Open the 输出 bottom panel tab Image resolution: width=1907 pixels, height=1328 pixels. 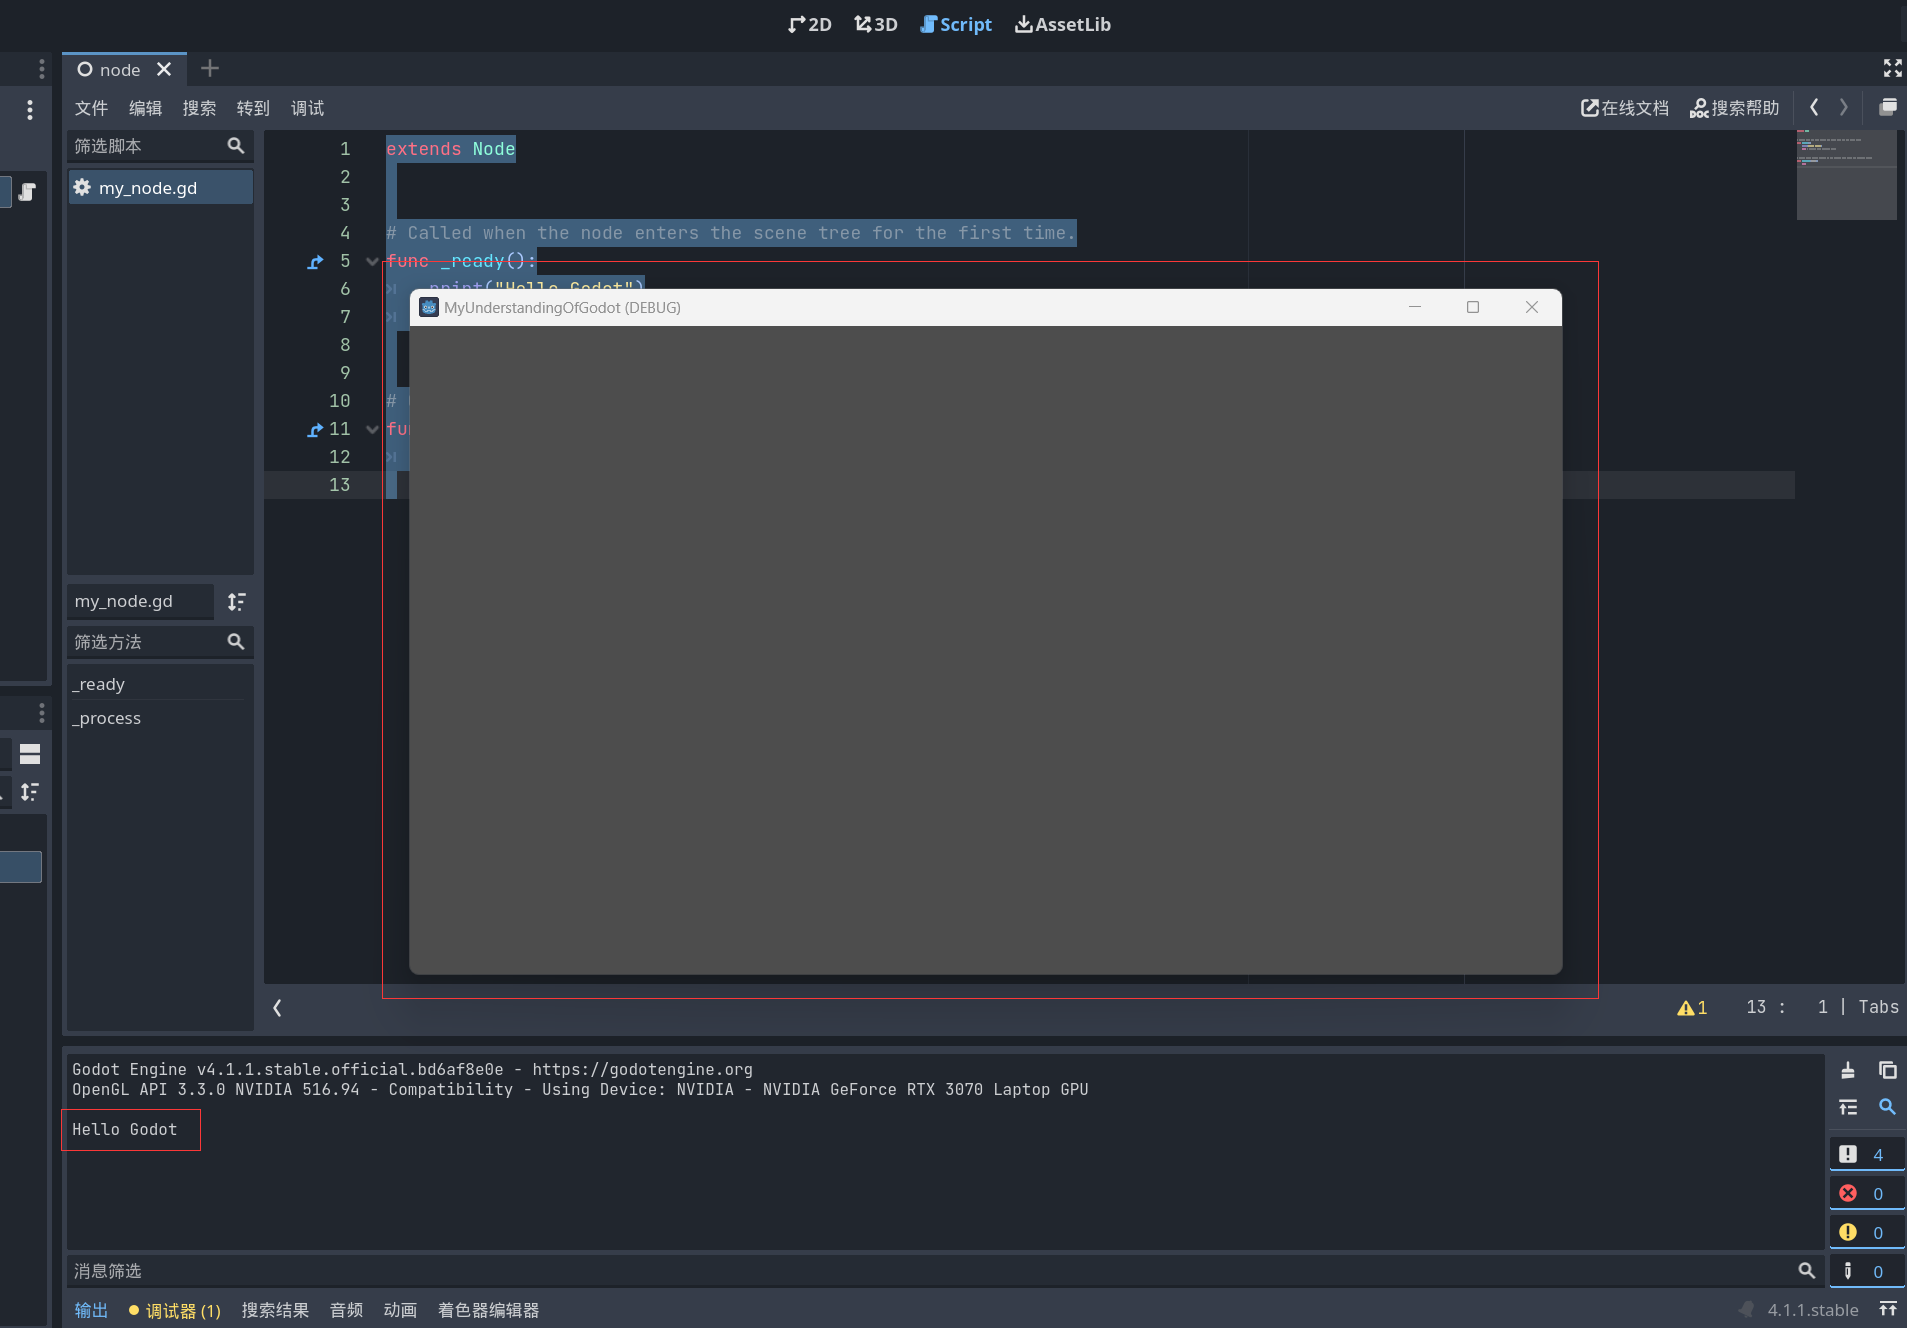coord(91,1310)
